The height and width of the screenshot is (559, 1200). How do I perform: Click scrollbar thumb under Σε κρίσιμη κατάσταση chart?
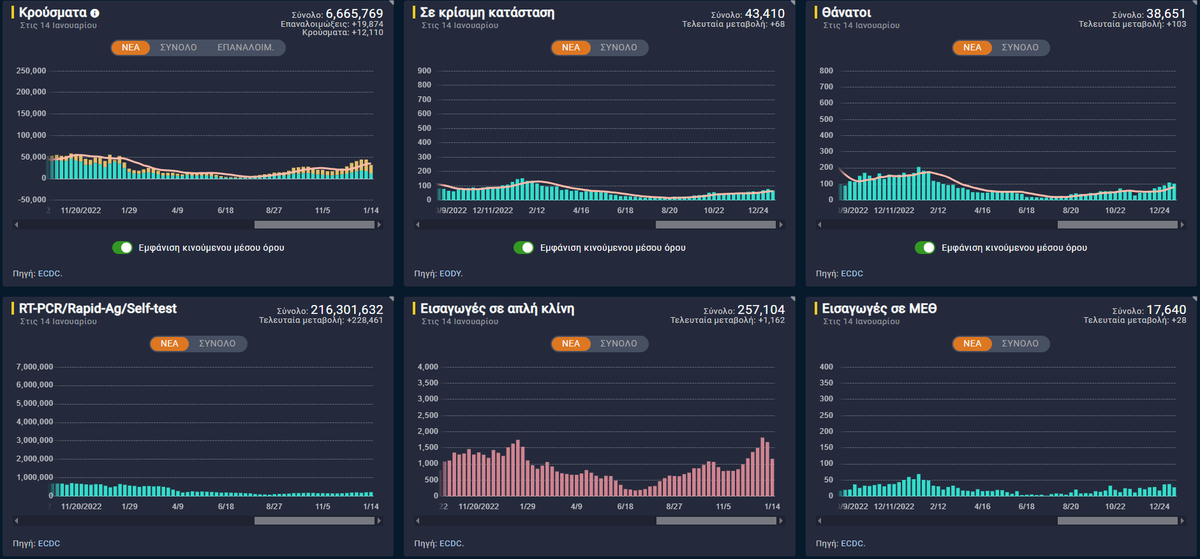point(714,225)
